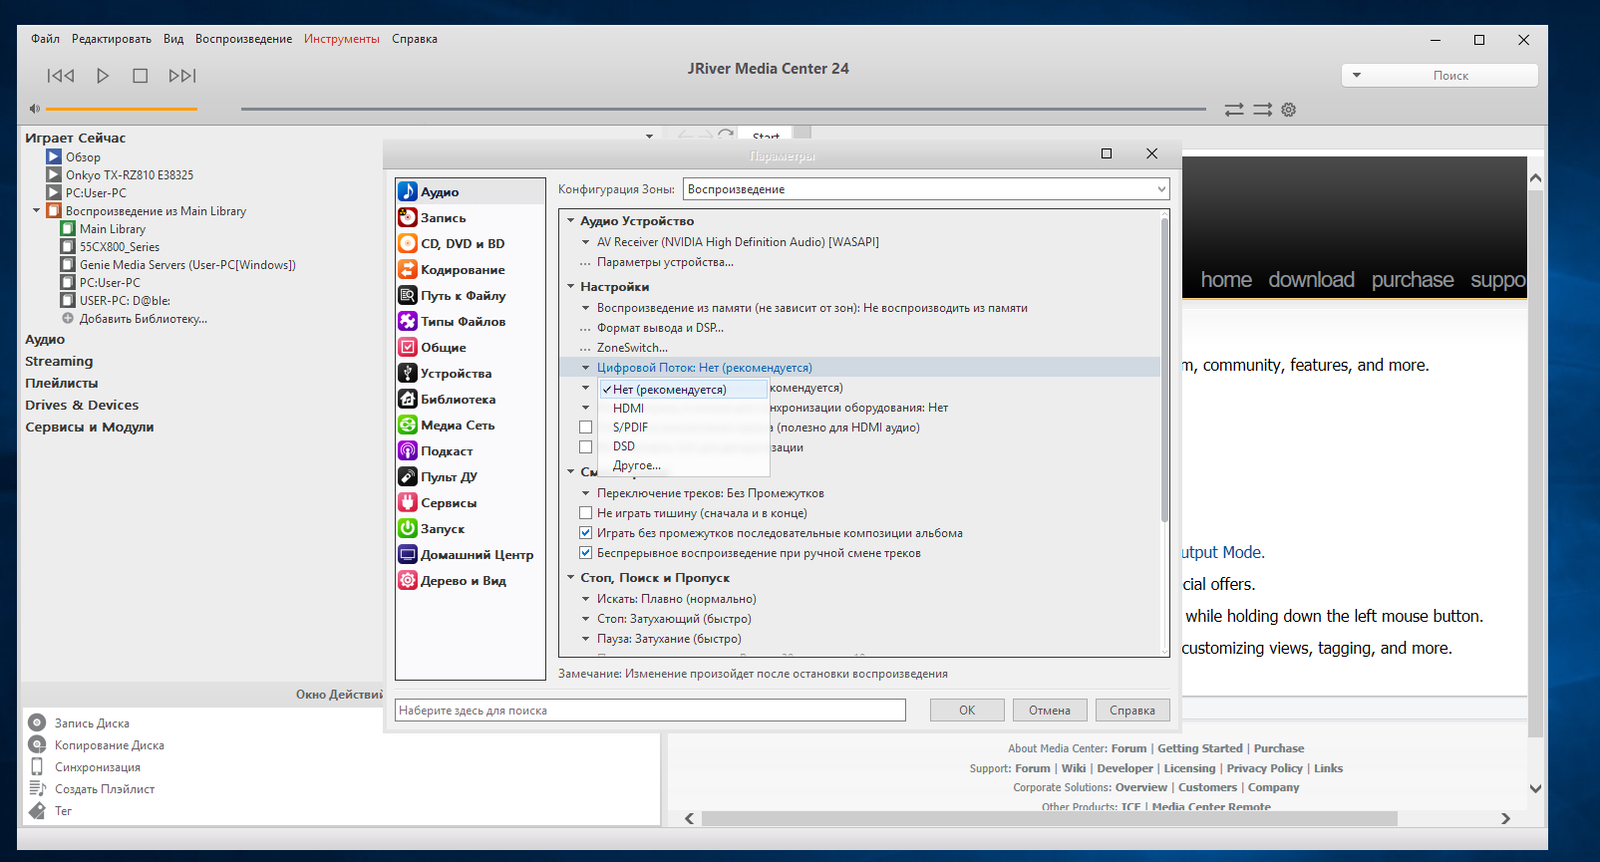Open ZoneSwitch... settings
Image resolution: width=1600 pixels, height=862 pixels.
632,348
